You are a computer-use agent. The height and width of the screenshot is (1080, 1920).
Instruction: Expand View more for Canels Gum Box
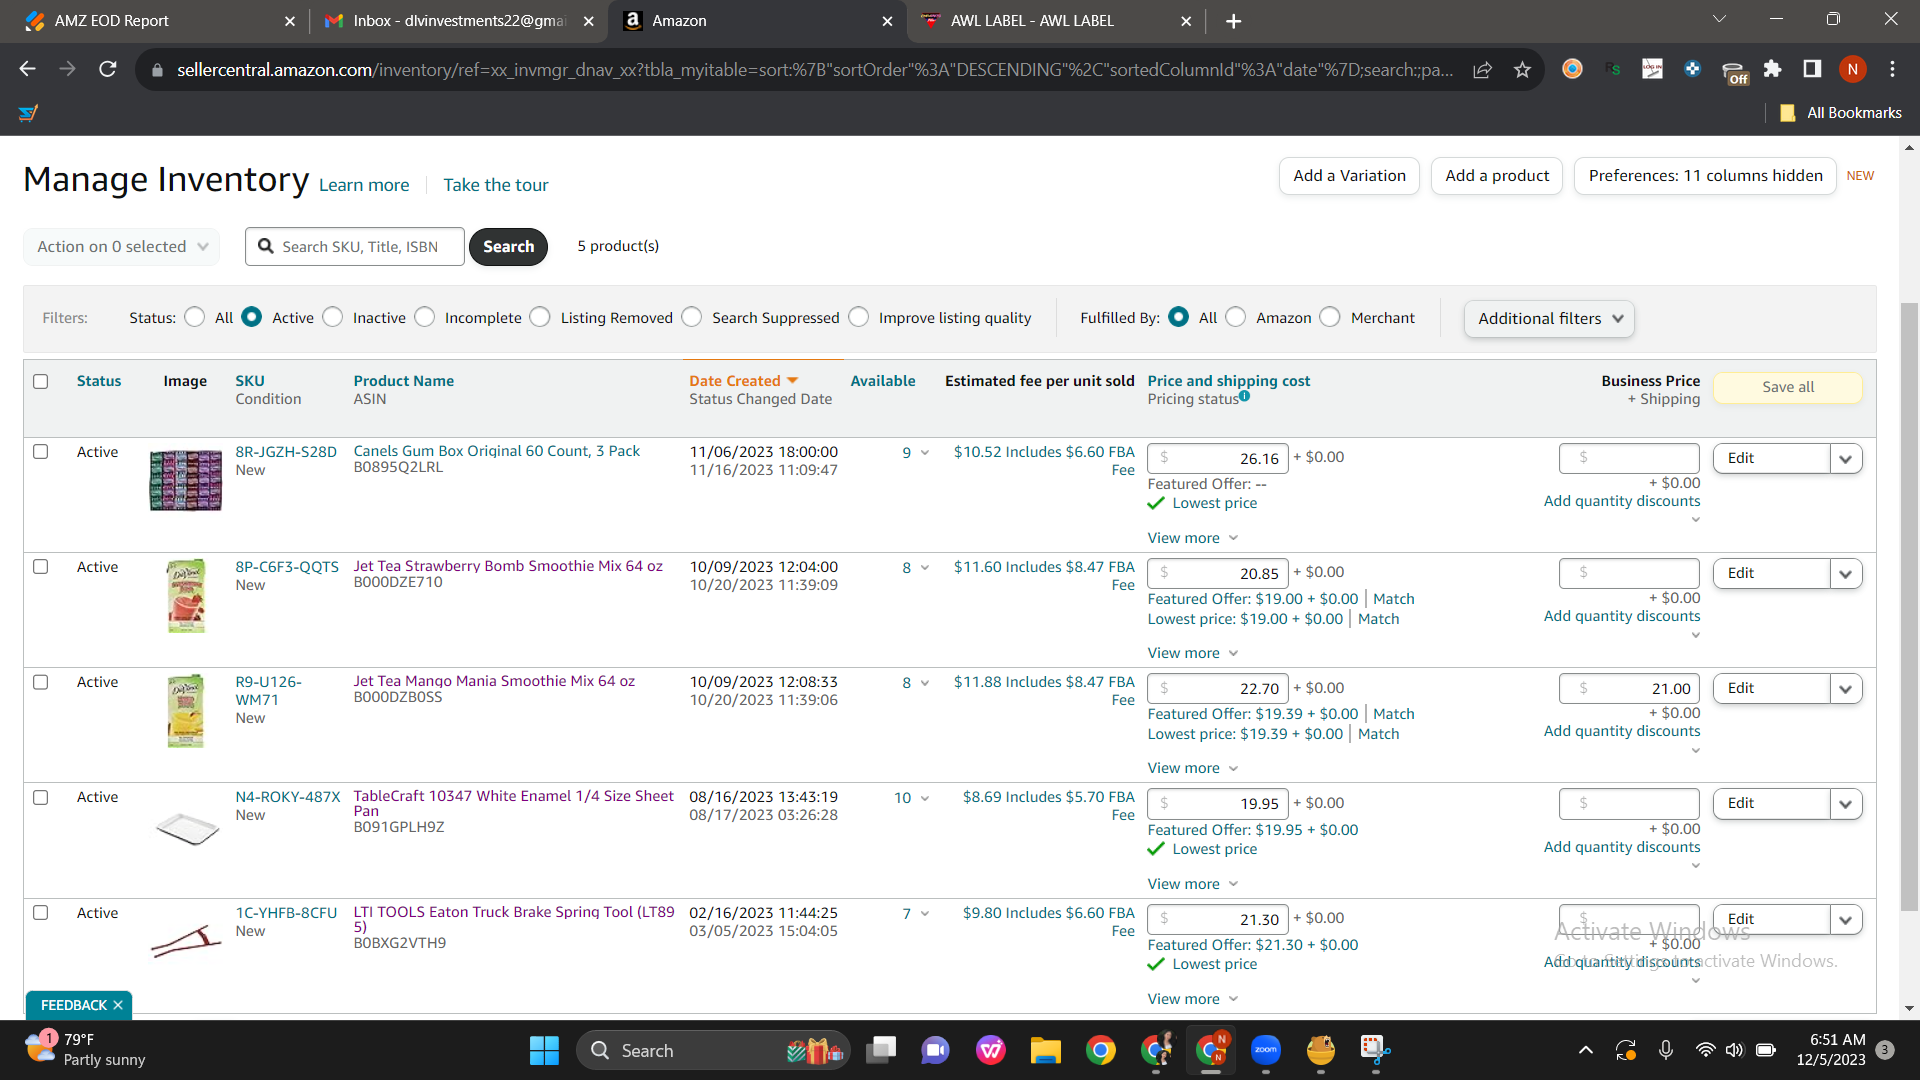1193,538
